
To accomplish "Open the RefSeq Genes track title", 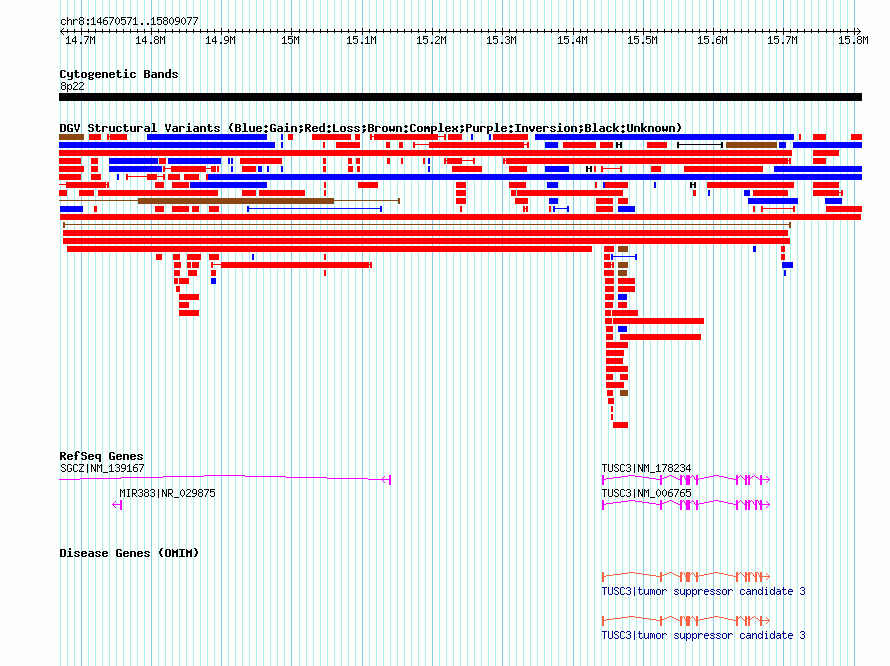I will coord(102,456).
